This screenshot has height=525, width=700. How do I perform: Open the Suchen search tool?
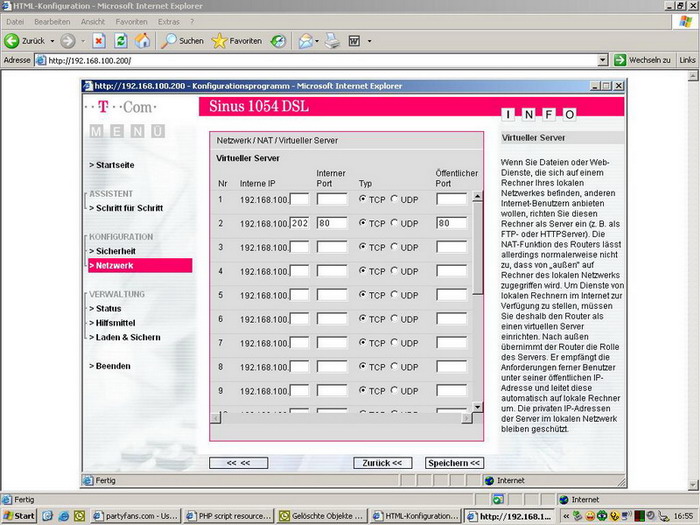coord(183,41)
